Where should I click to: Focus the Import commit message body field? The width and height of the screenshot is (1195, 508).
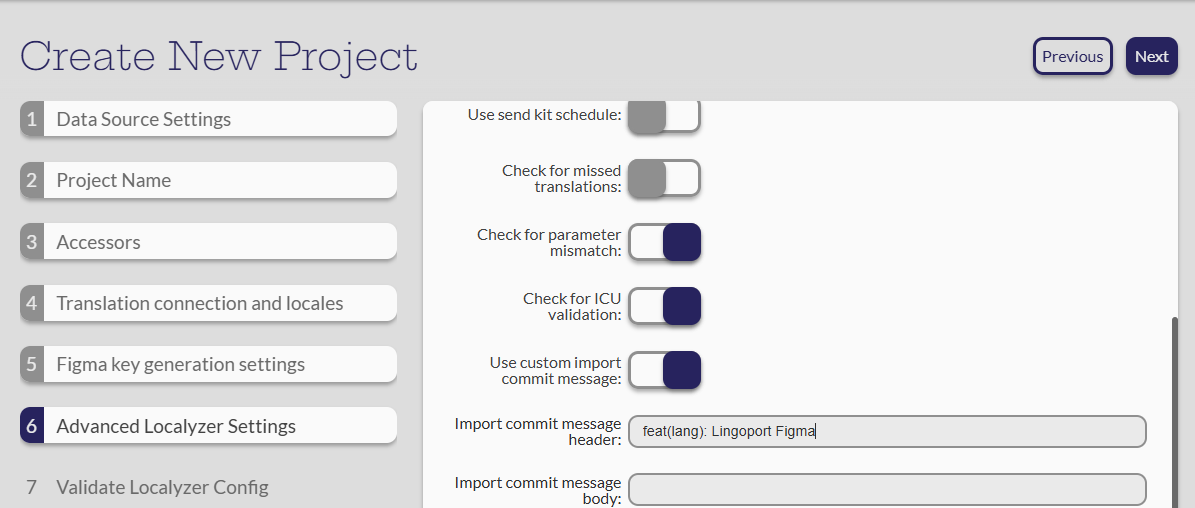[887, 490]
